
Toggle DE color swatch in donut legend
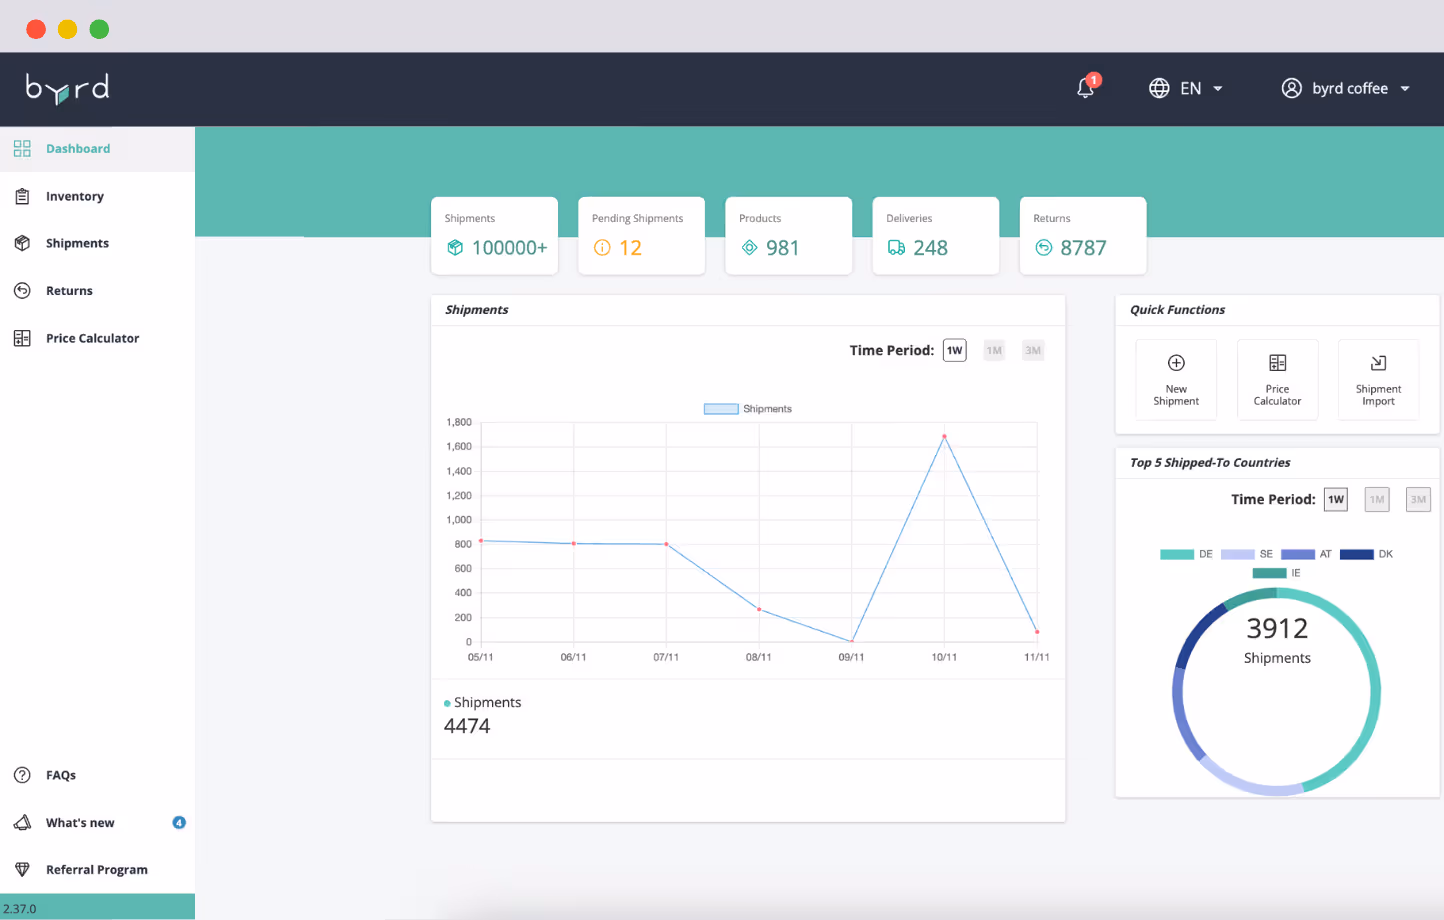point(1177,554)
